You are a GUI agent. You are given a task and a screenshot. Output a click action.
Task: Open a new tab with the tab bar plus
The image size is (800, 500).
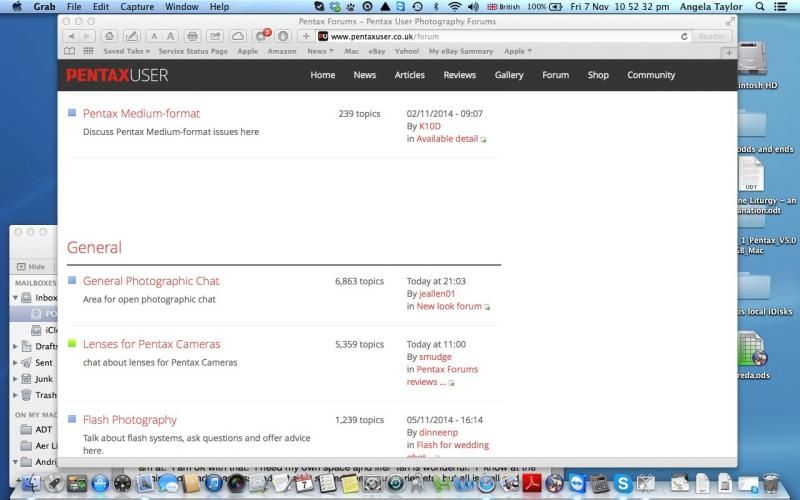(x=729, y=53)
